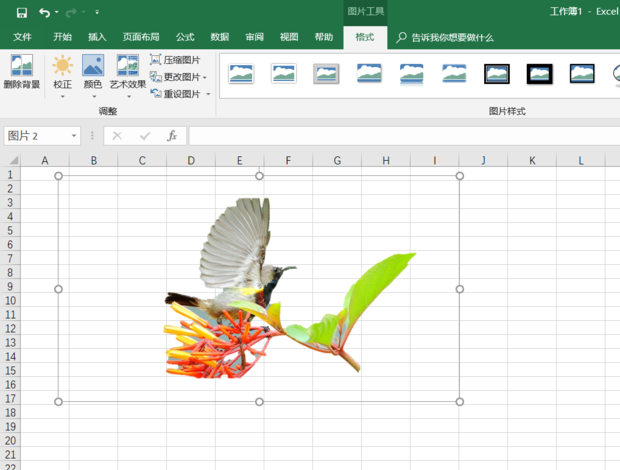Open the Corrections (校正) tool
Image resolution: width=620 pixels, height=470 pixels.
(x=63, y=72)
